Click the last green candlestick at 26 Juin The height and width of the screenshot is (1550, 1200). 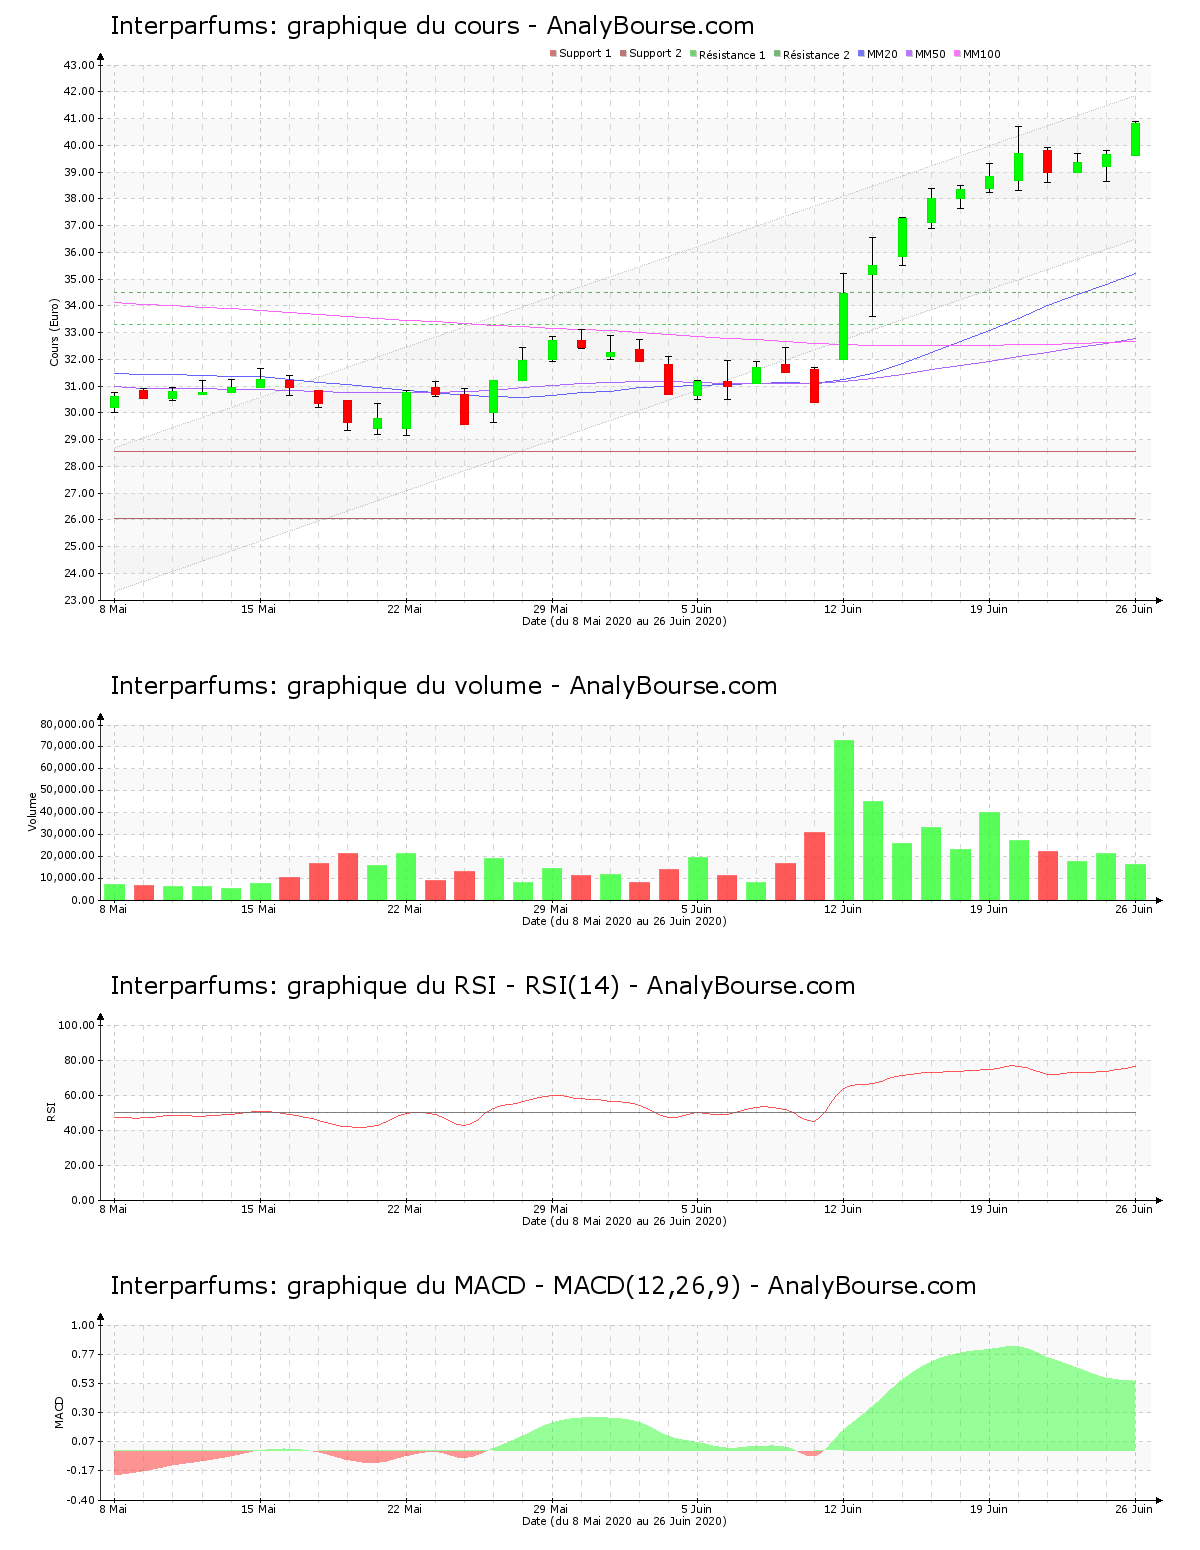[x=1135, y=139]
